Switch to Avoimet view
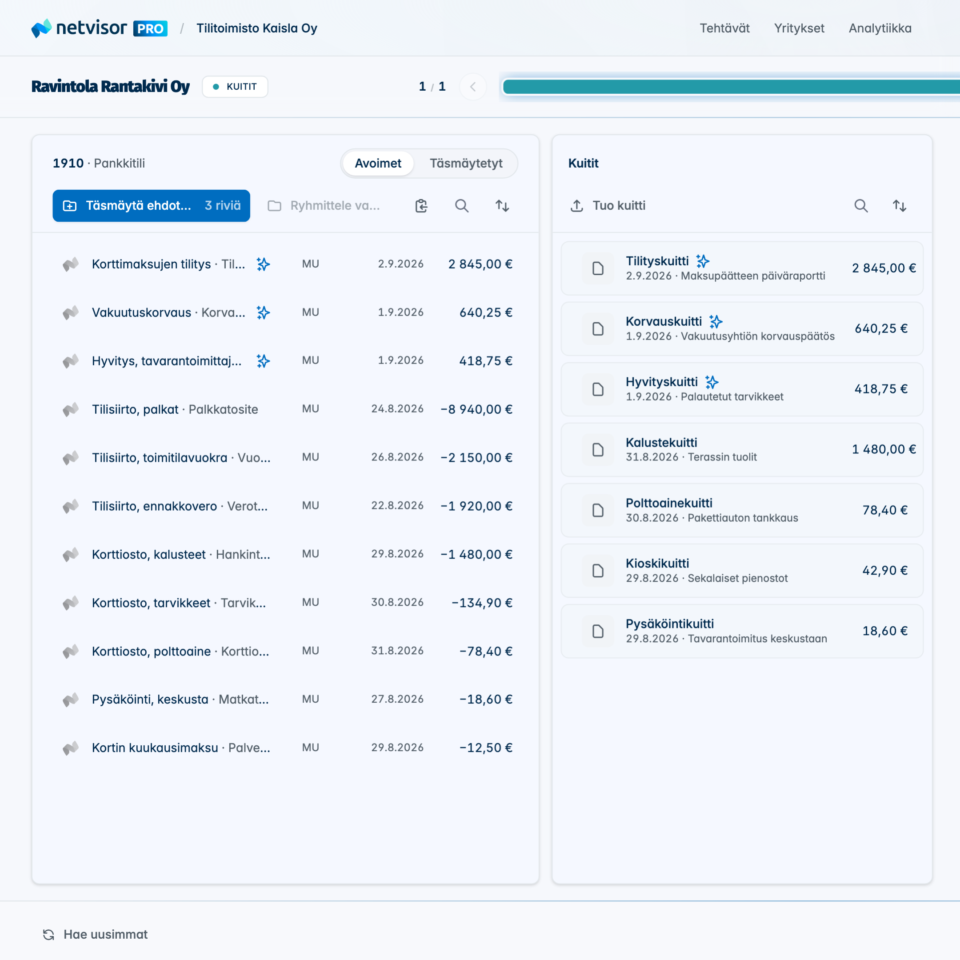 (378, 163)
